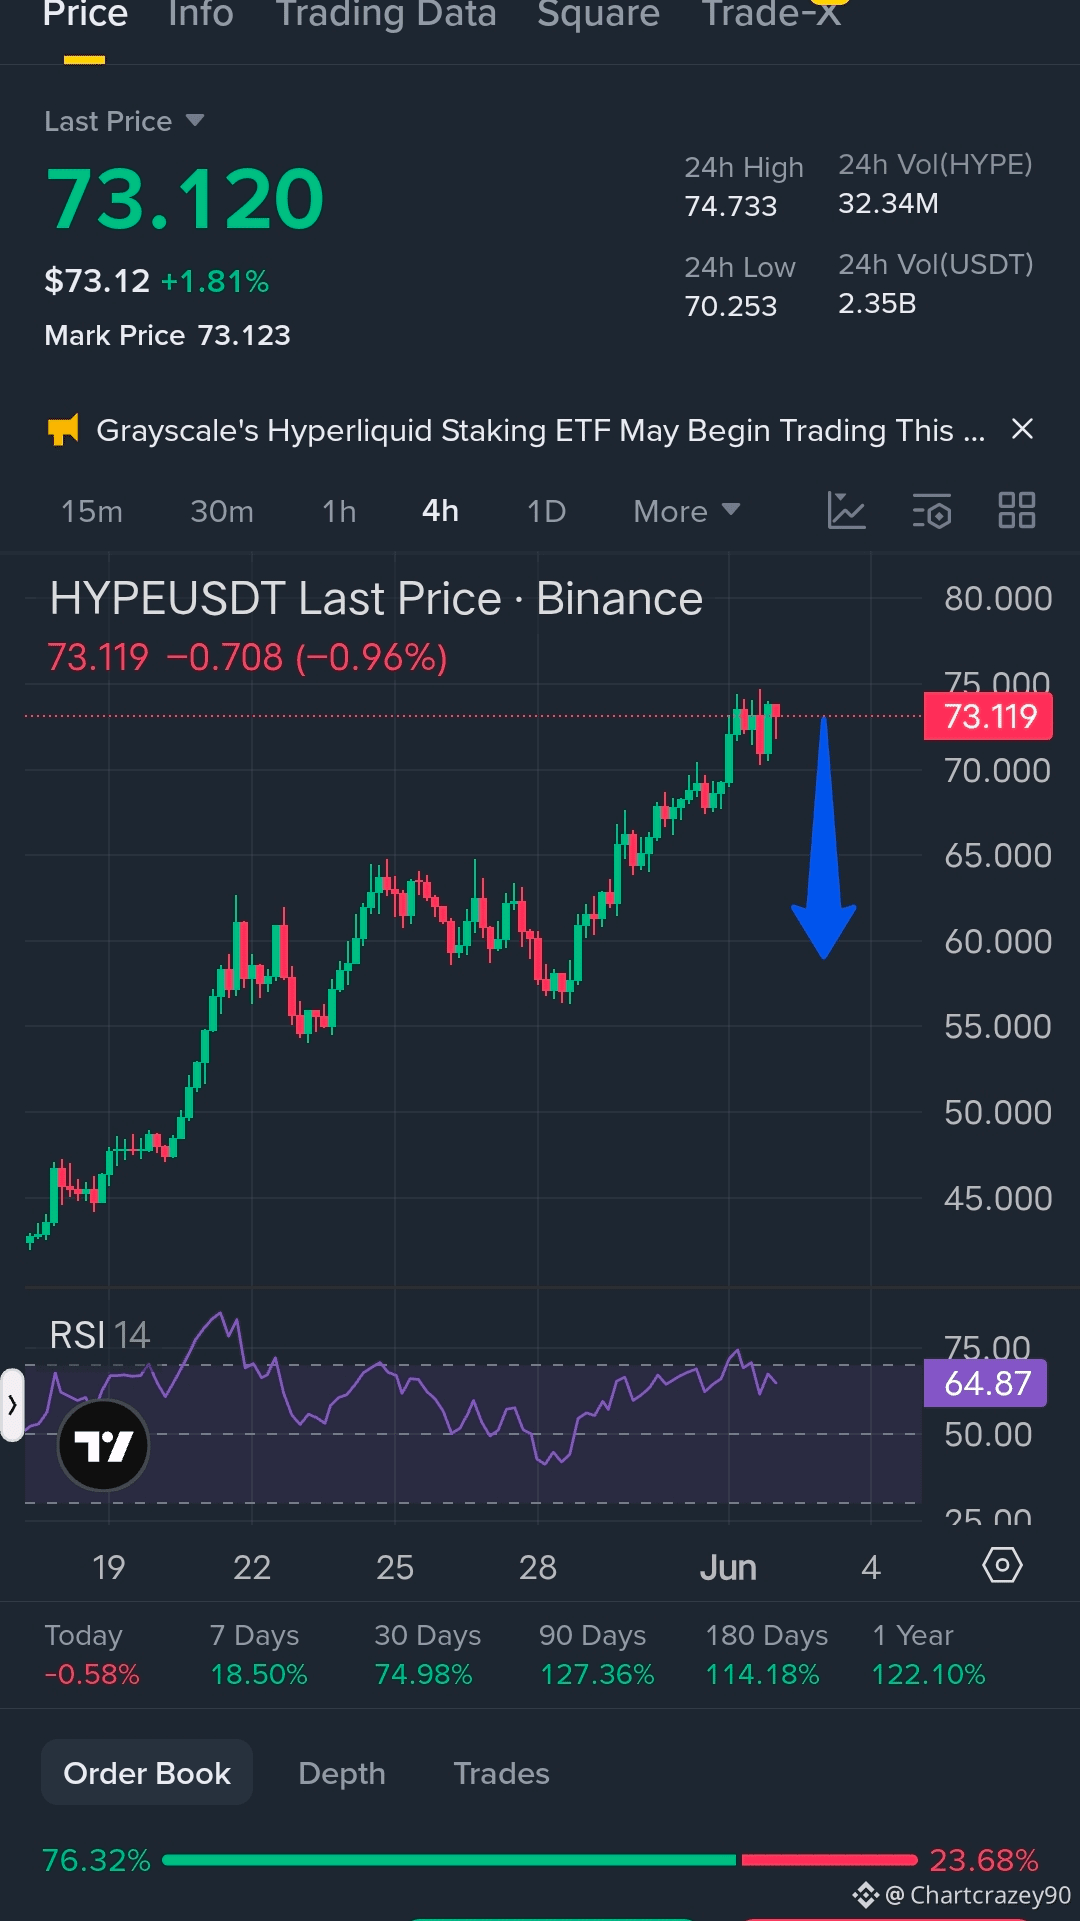Expand the side panel arrow handle
Screen dimensions: 1080x1921
pyautogui.click(x=12, y=1405)
